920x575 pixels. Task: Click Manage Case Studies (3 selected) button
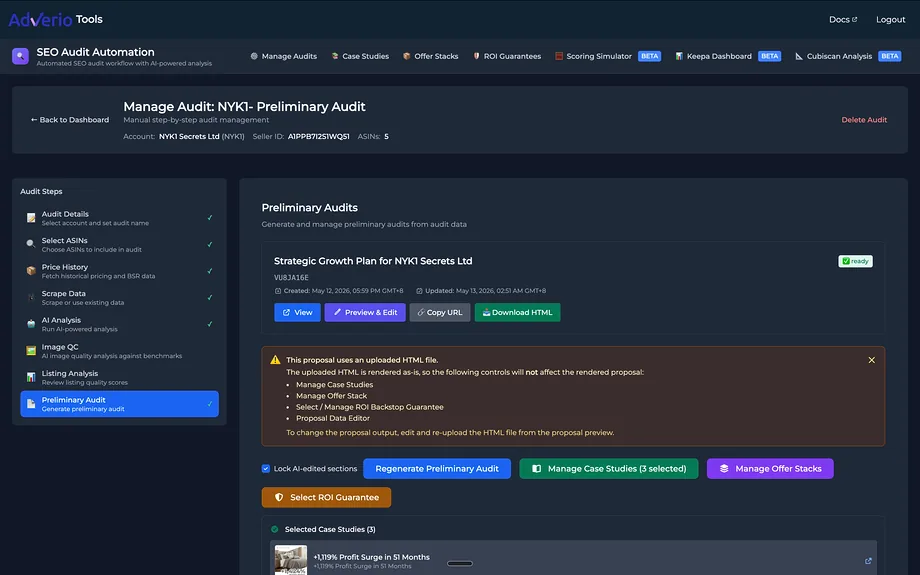click(x=609, y=469)
